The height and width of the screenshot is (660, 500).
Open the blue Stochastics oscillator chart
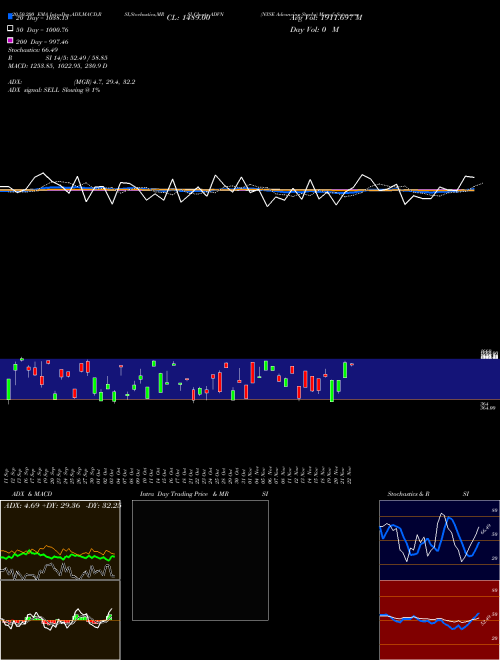(439, 540)
